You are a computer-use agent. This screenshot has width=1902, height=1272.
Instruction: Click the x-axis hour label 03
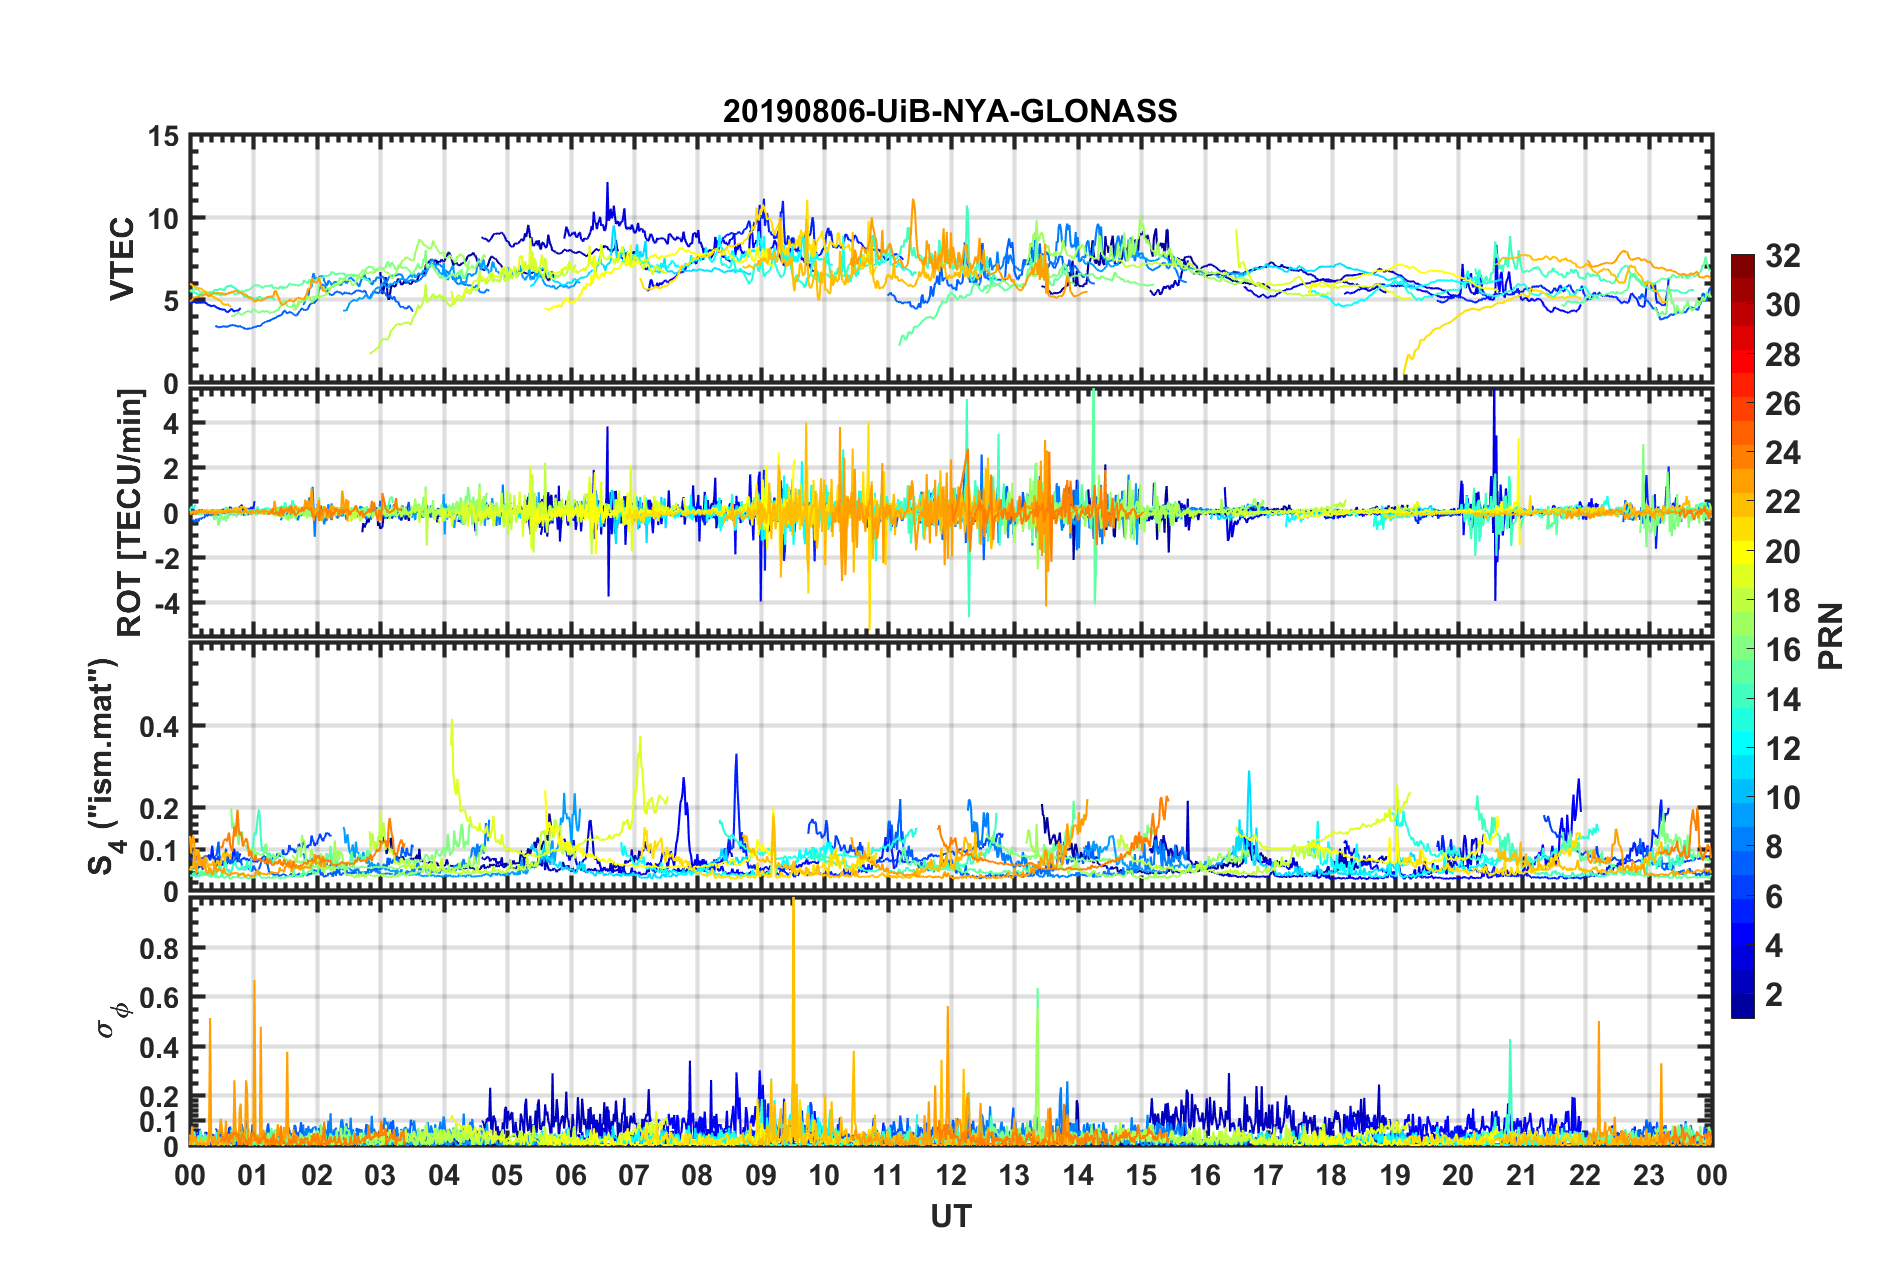[380, 1175]
